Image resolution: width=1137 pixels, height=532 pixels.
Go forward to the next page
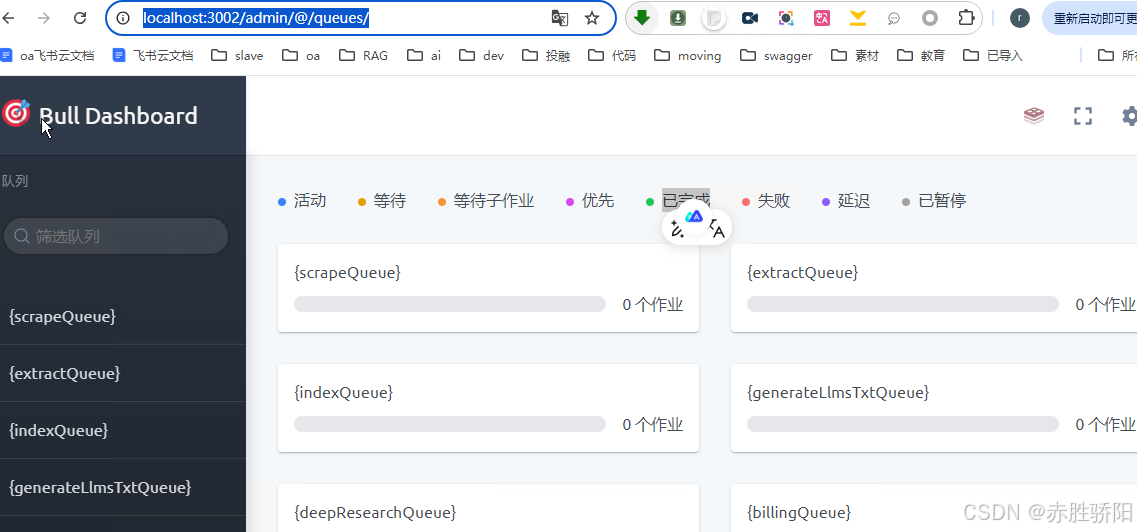point(44,18)
